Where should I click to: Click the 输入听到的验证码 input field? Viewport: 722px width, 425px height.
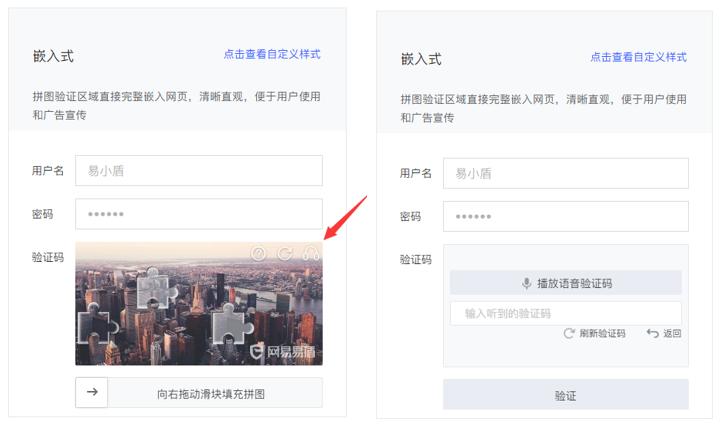pos(565,313)
